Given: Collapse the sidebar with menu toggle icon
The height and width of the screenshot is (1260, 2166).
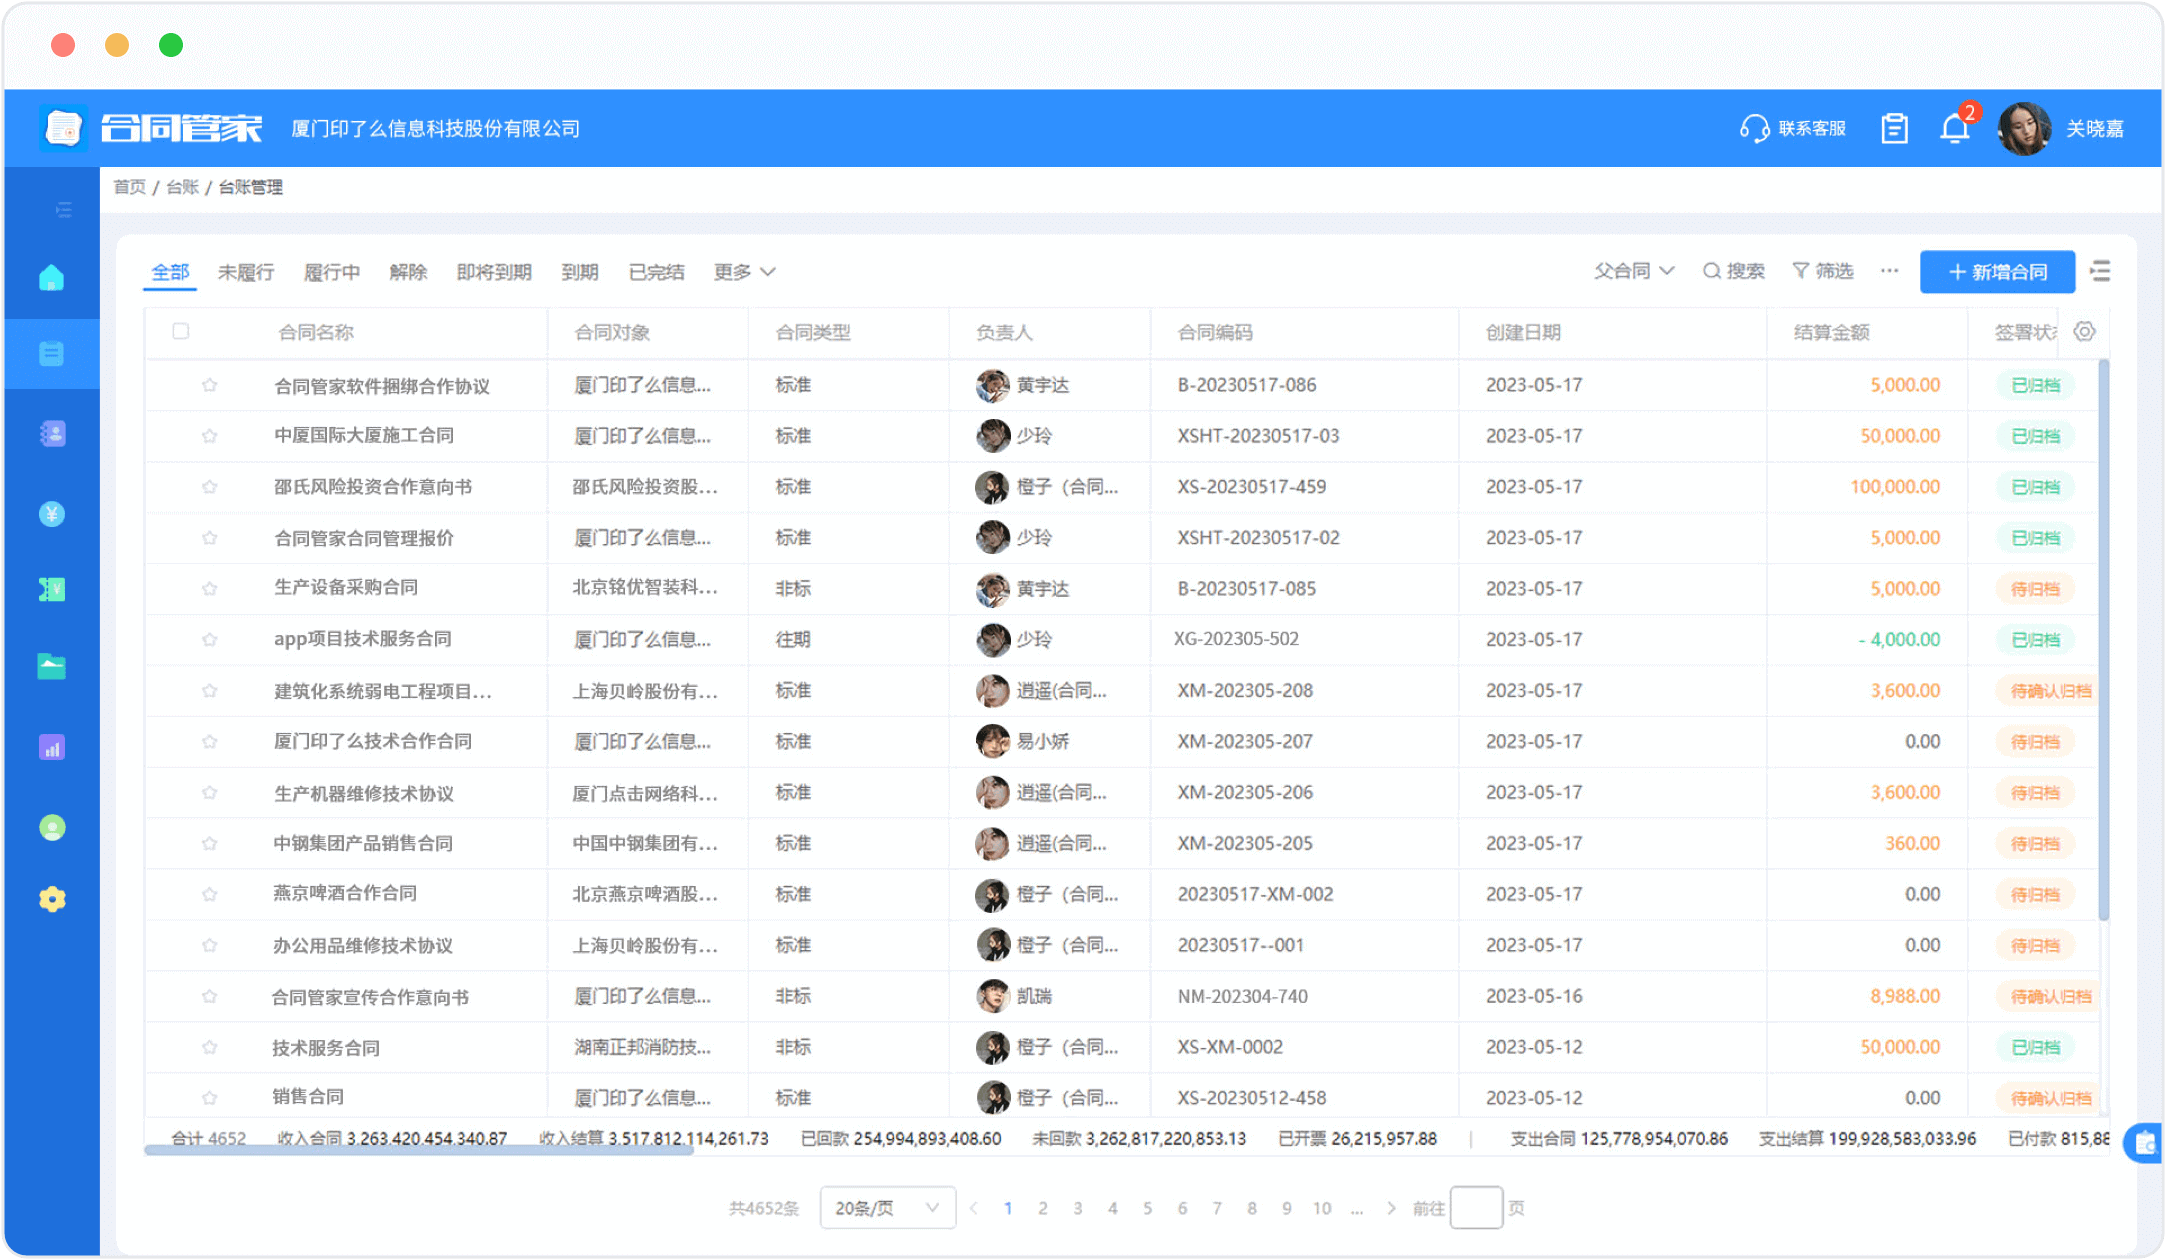Looking at the screenshot, I should [64, 210].
